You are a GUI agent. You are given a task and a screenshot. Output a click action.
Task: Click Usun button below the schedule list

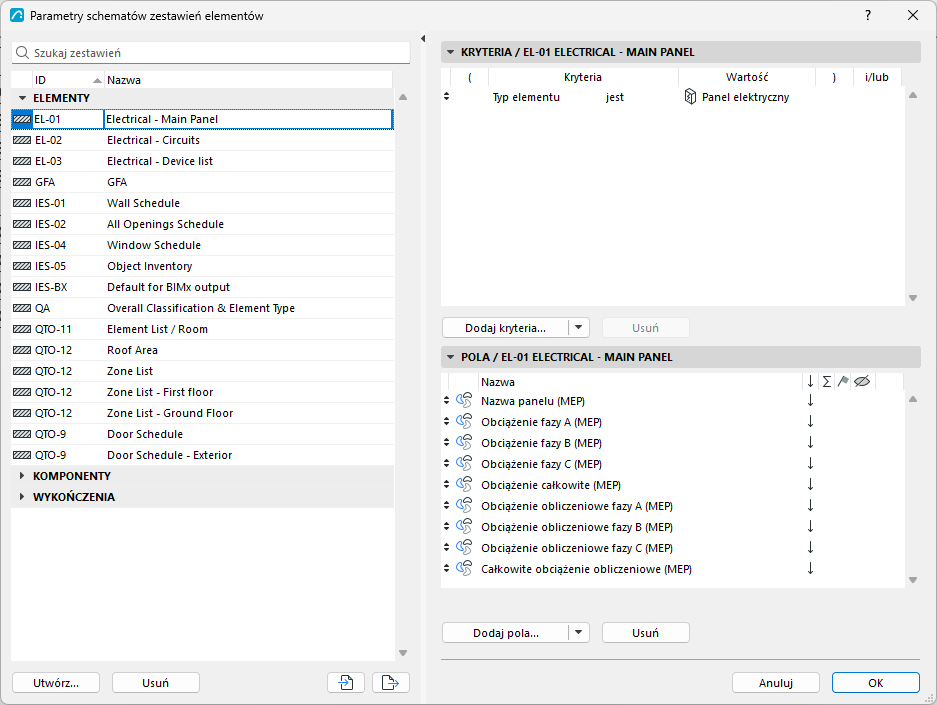[x=156, y=682]
